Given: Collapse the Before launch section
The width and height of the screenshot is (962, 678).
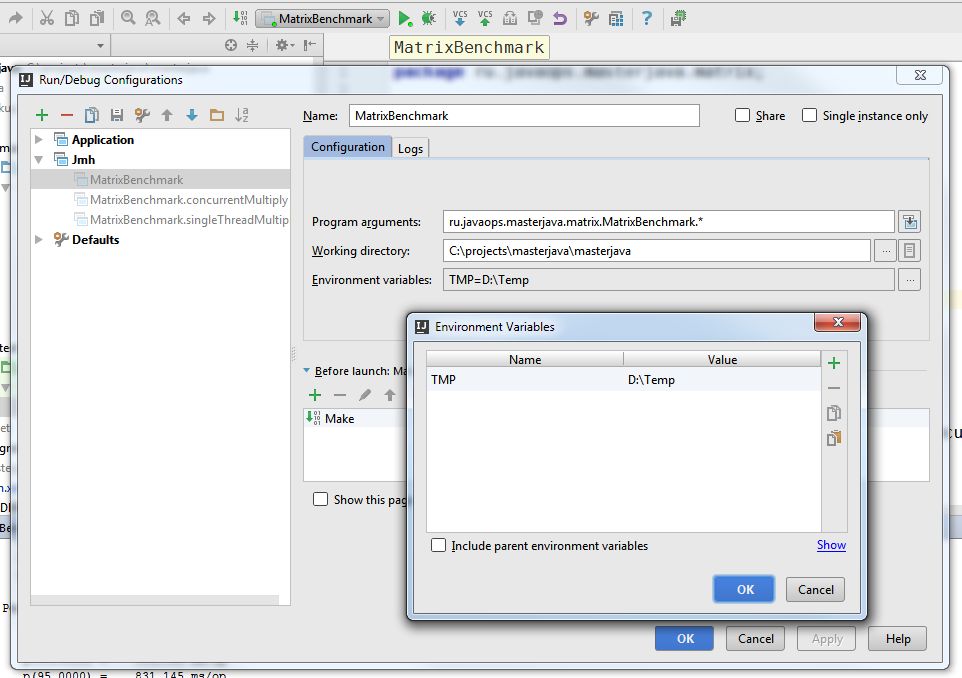Looking at the screenshot, I should pos(307,371).
